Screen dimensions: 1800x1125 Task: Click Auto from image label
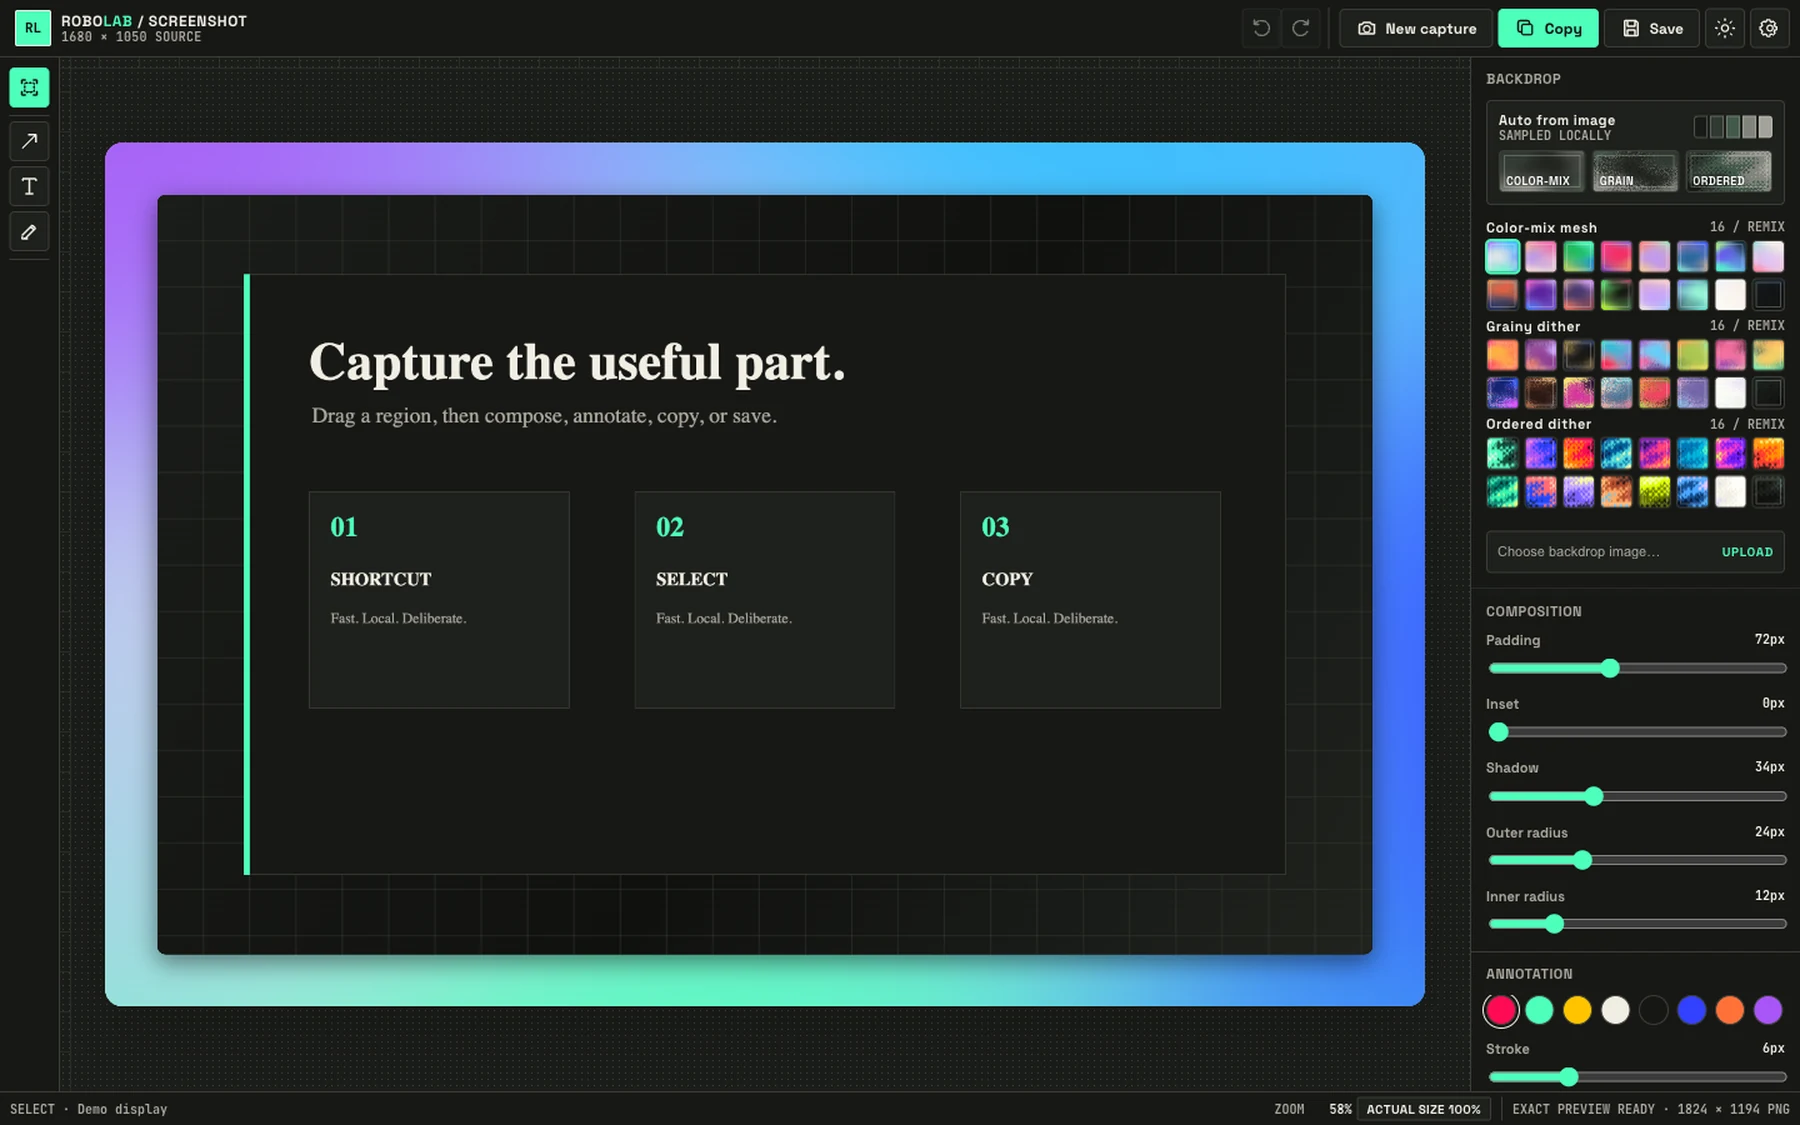point(1556,120)
